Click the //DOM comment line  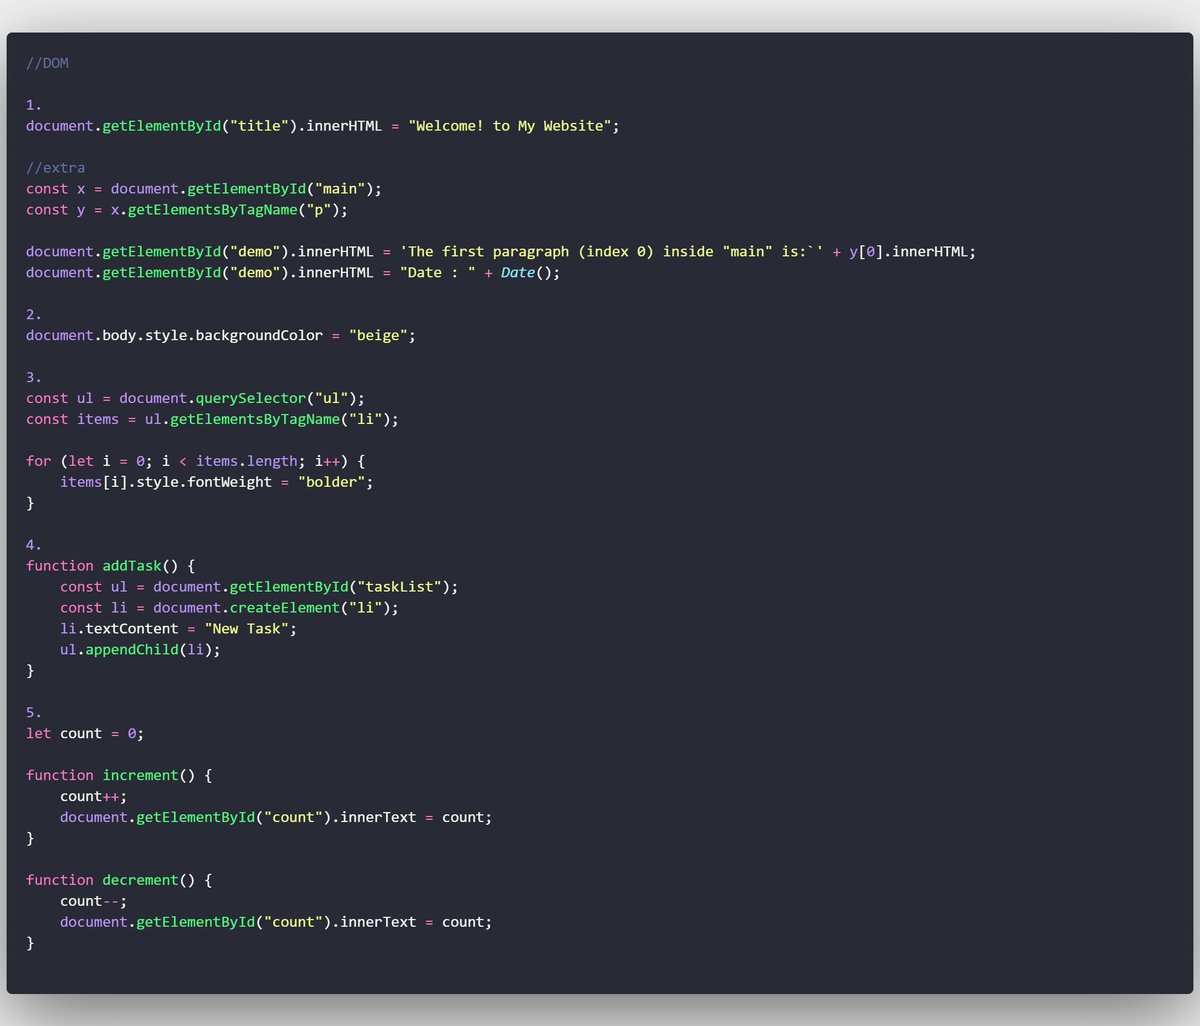pos(47,63)
